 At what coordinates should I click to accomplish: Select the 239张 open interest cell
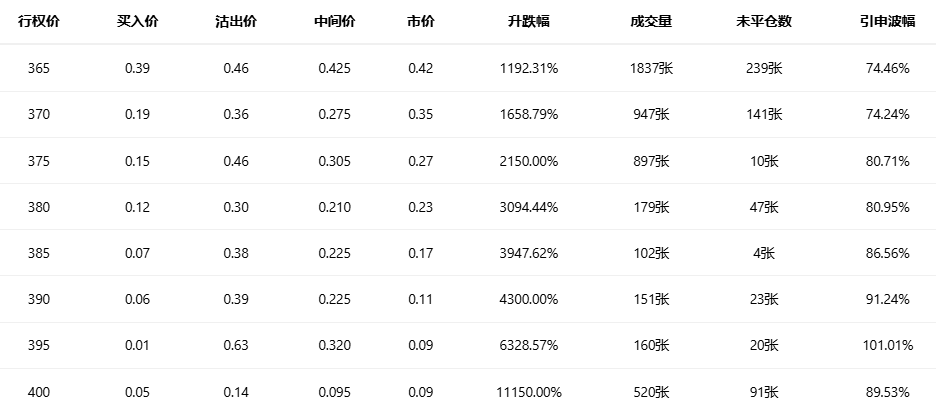point(764,68)
